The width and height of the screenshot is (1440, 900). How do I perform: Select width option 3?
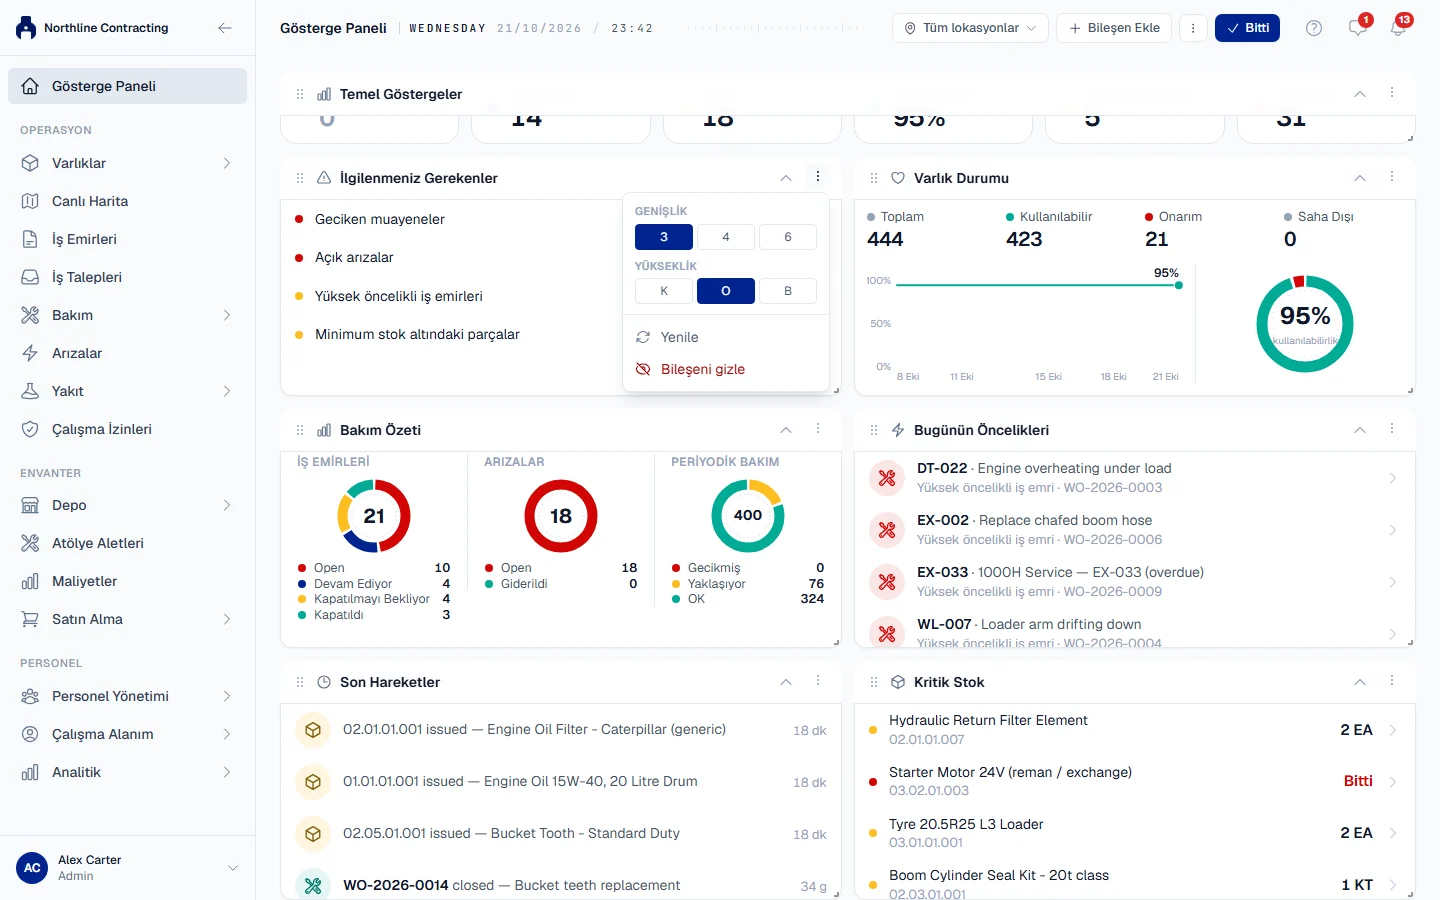click(664, 237)
